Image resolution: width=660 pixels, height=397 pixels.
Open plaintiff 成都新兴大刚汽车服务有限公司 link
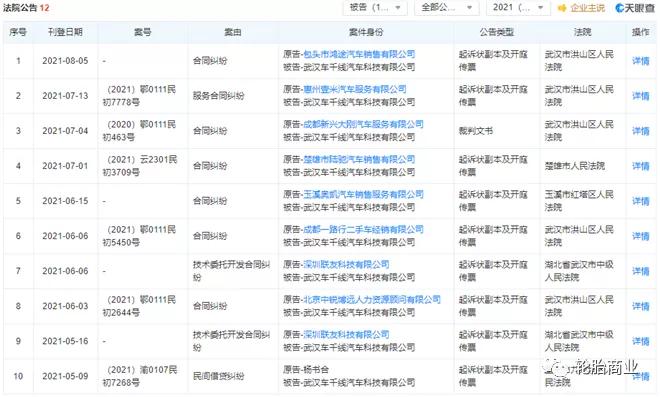coord(363,124)
